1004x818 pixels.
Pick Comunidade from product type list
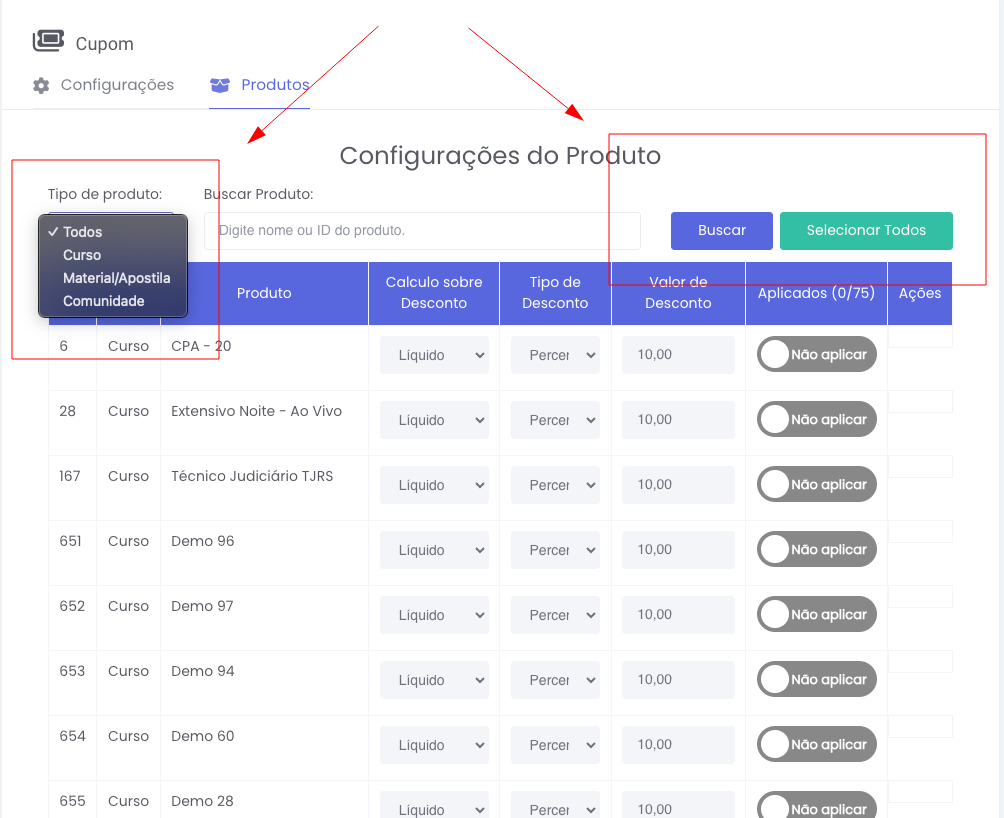click(103, 301)
